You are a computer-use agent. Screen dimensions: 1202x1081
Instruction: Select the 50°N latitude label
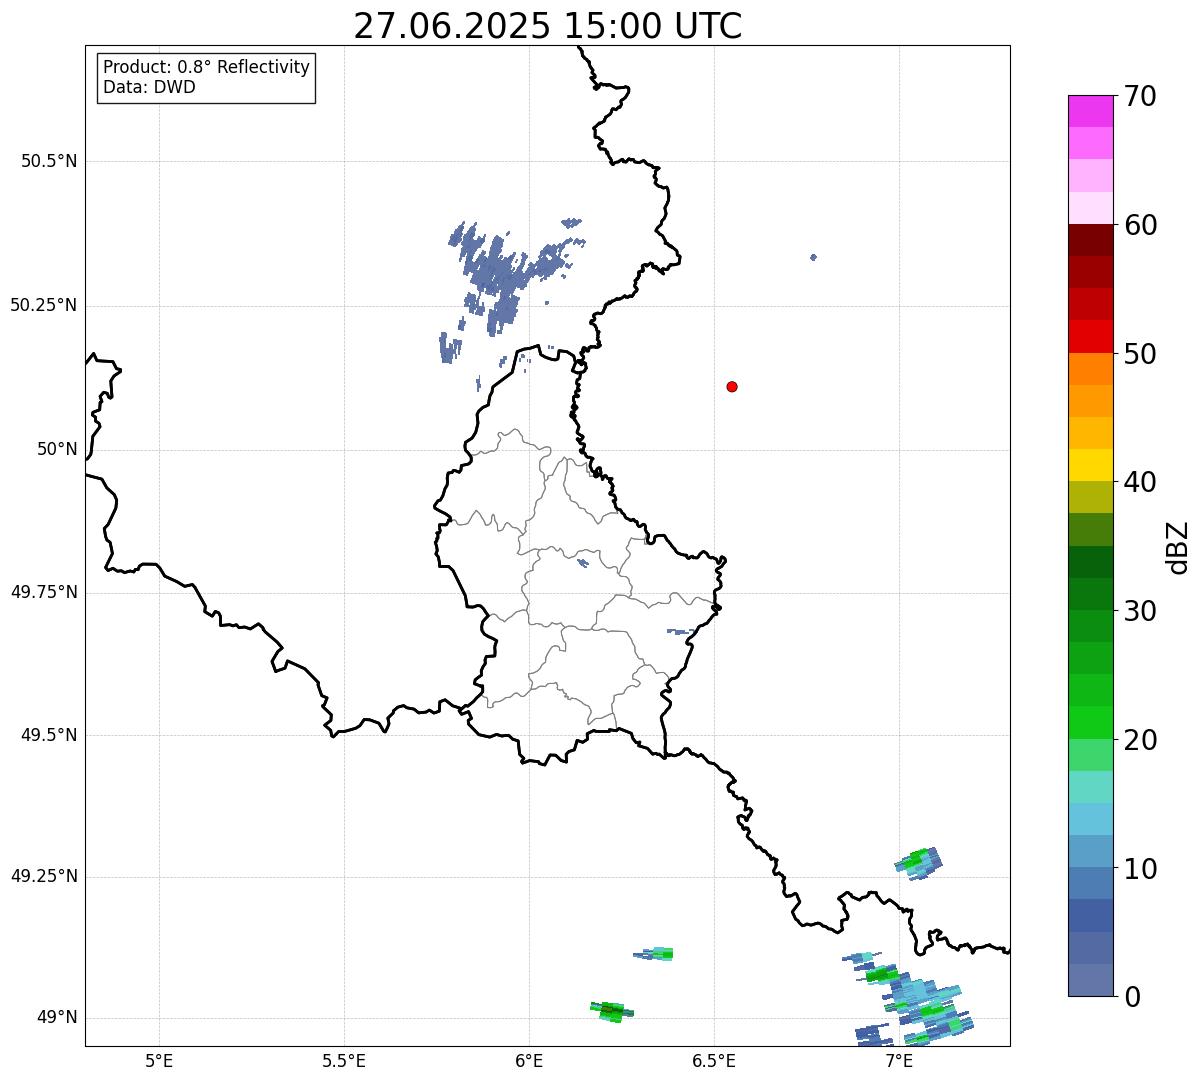(57, 449)
